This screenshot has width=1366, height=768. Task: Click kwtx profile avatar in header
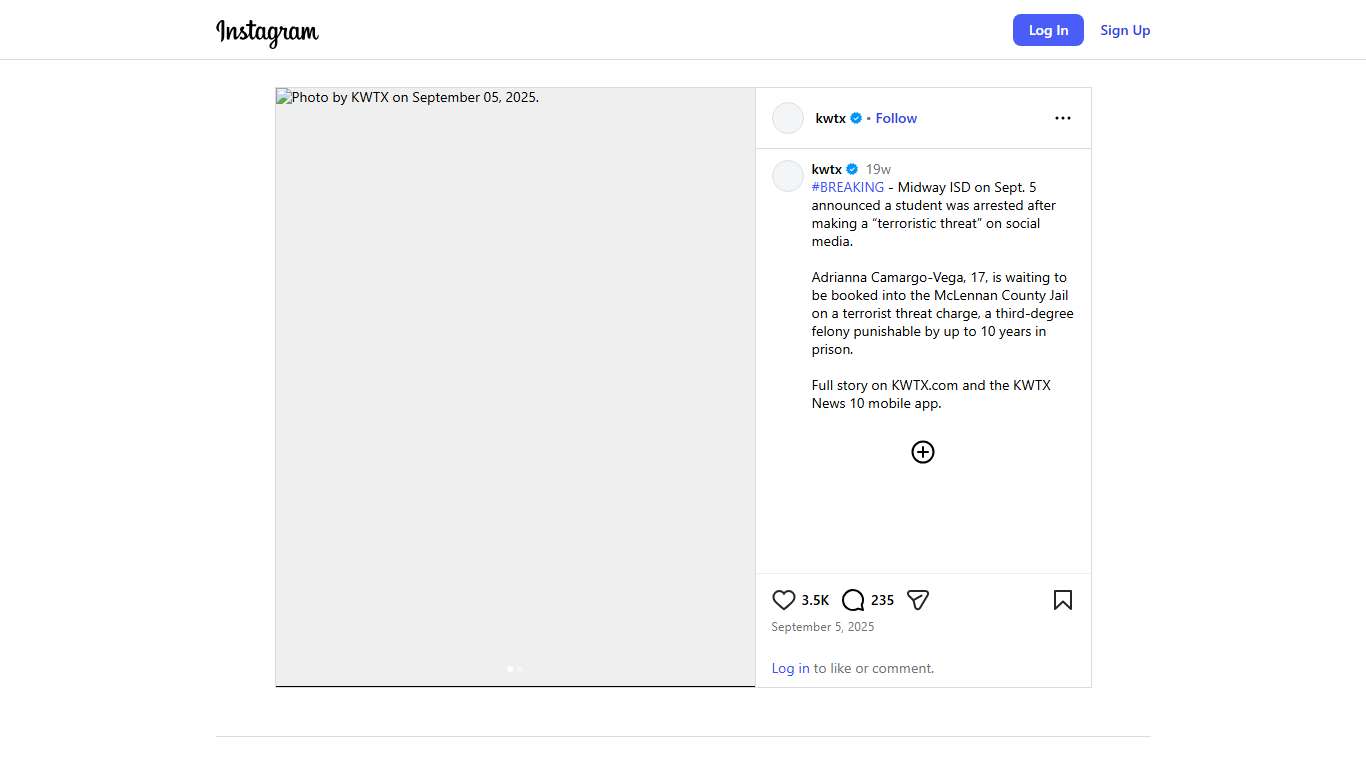click(788, 118)
